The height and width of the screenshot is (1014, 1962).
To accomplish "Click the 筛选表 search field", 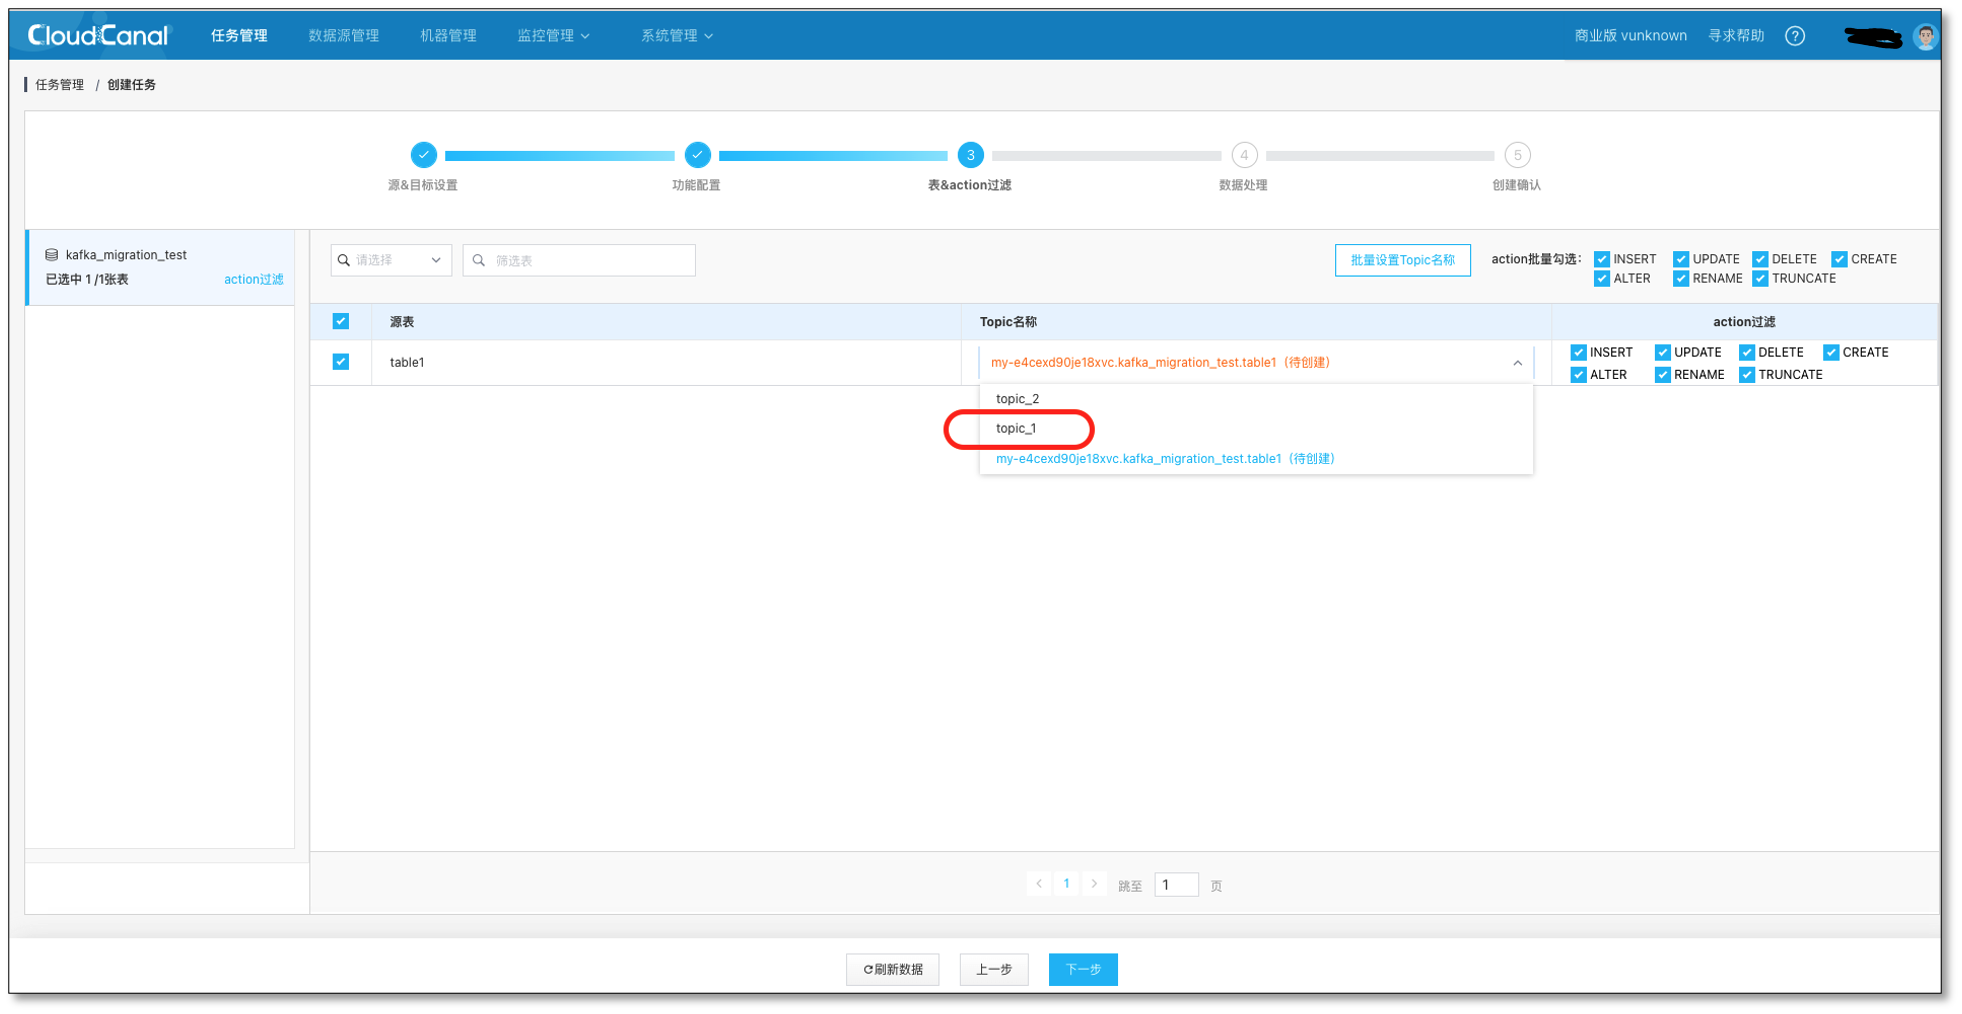I will pos(590,260).
